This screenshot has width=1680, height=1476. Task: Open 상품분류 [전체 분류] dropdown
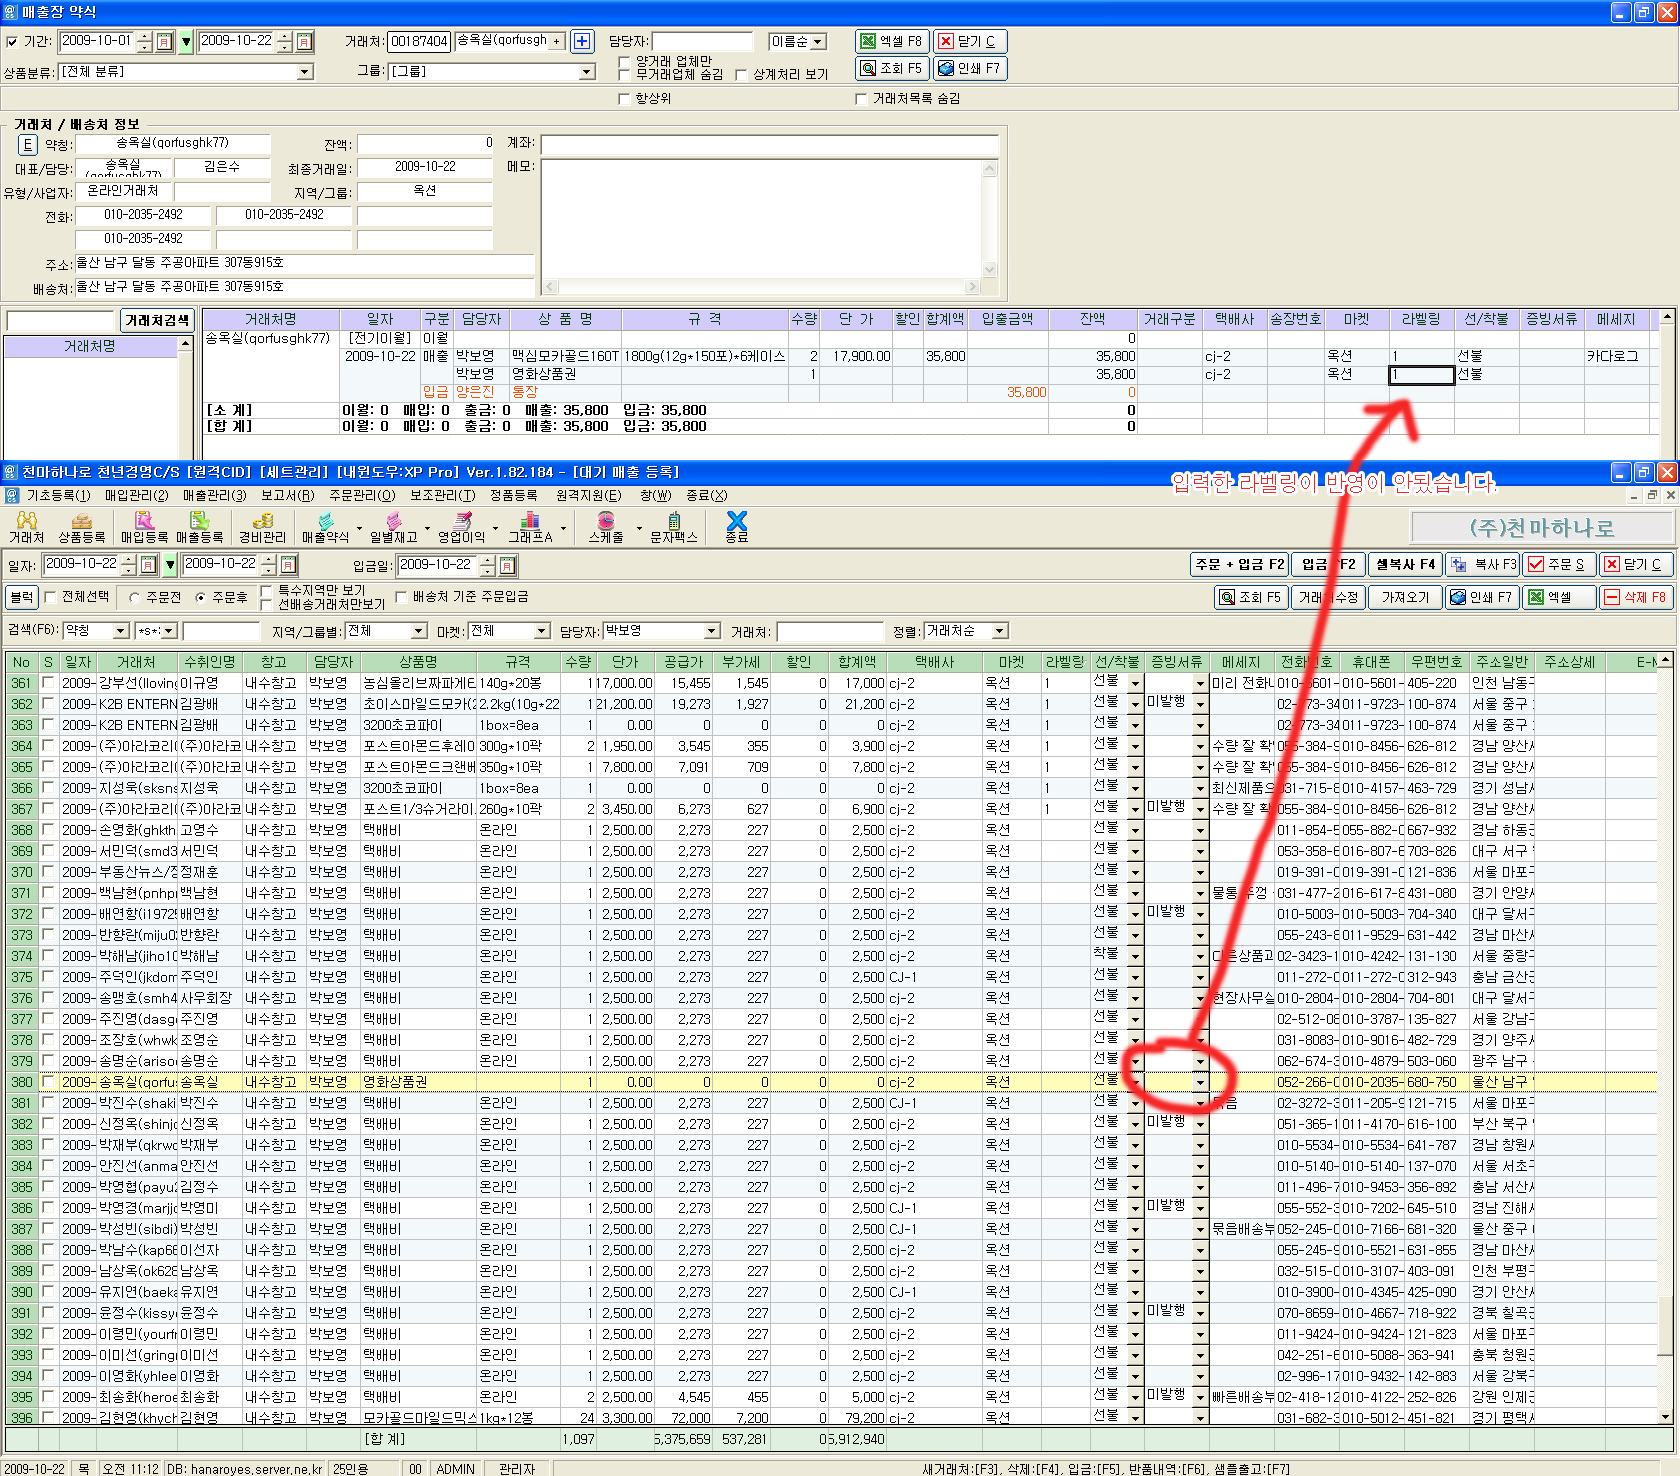[305, 72]
